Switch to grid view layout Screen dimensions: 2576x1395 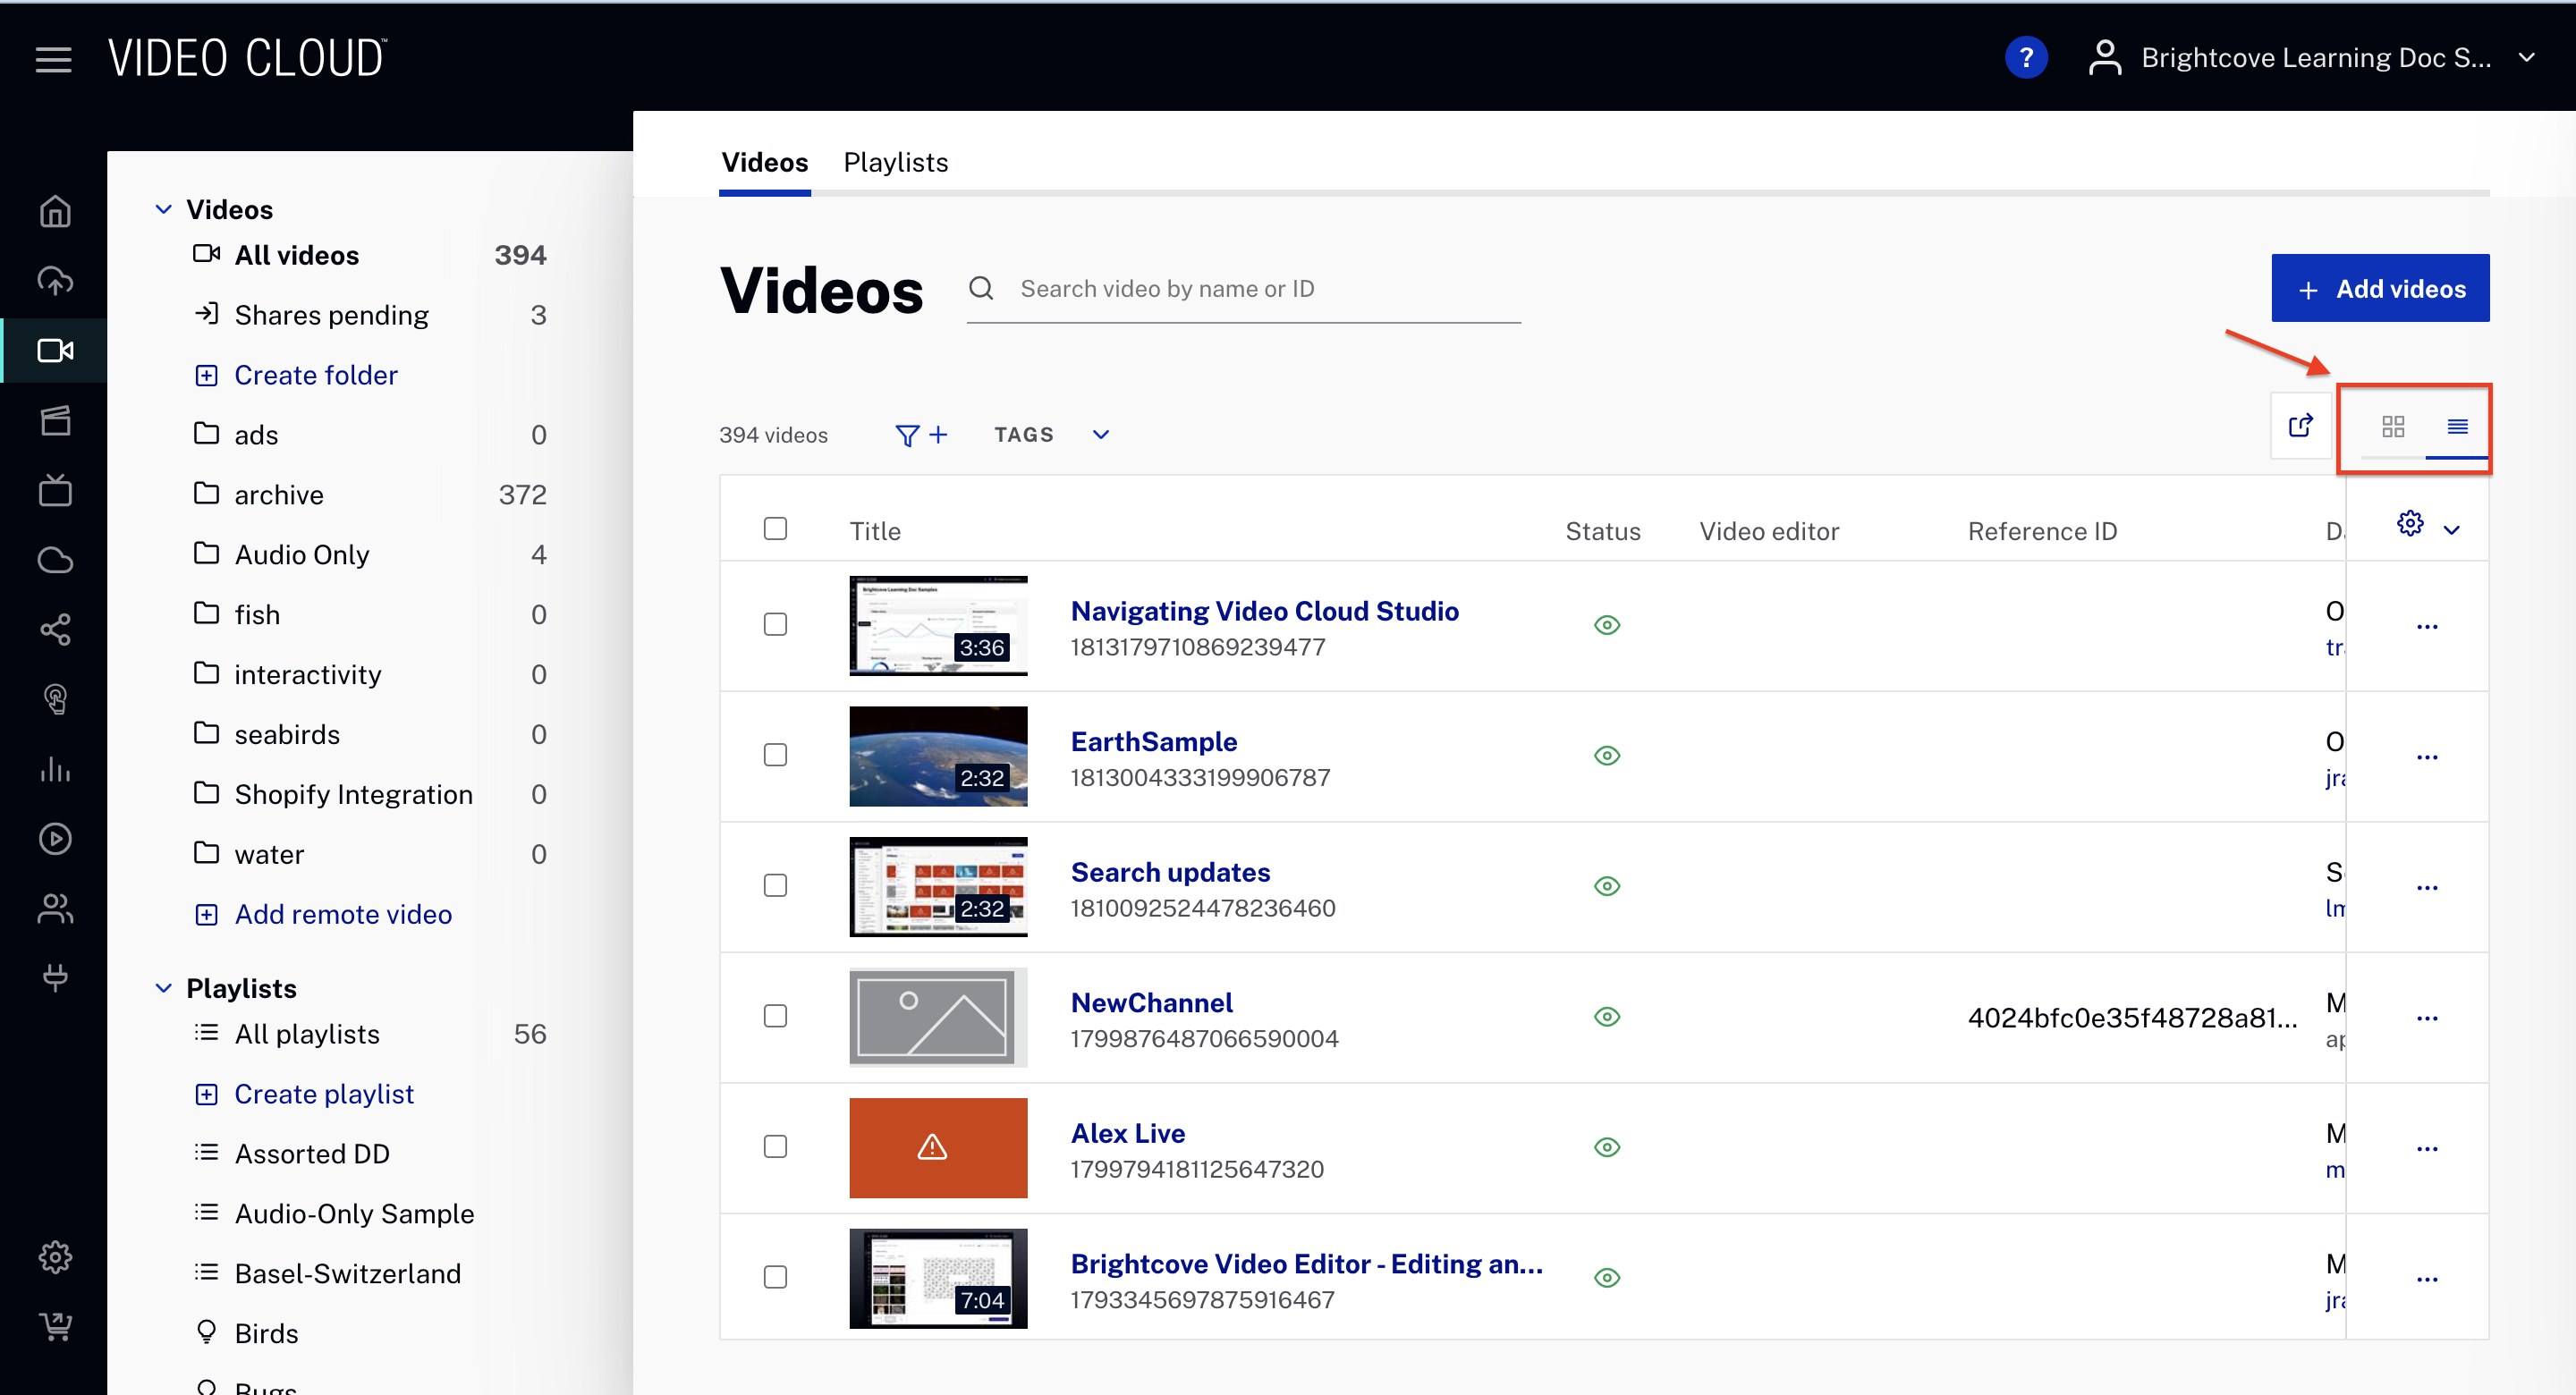coord(2392,427)
